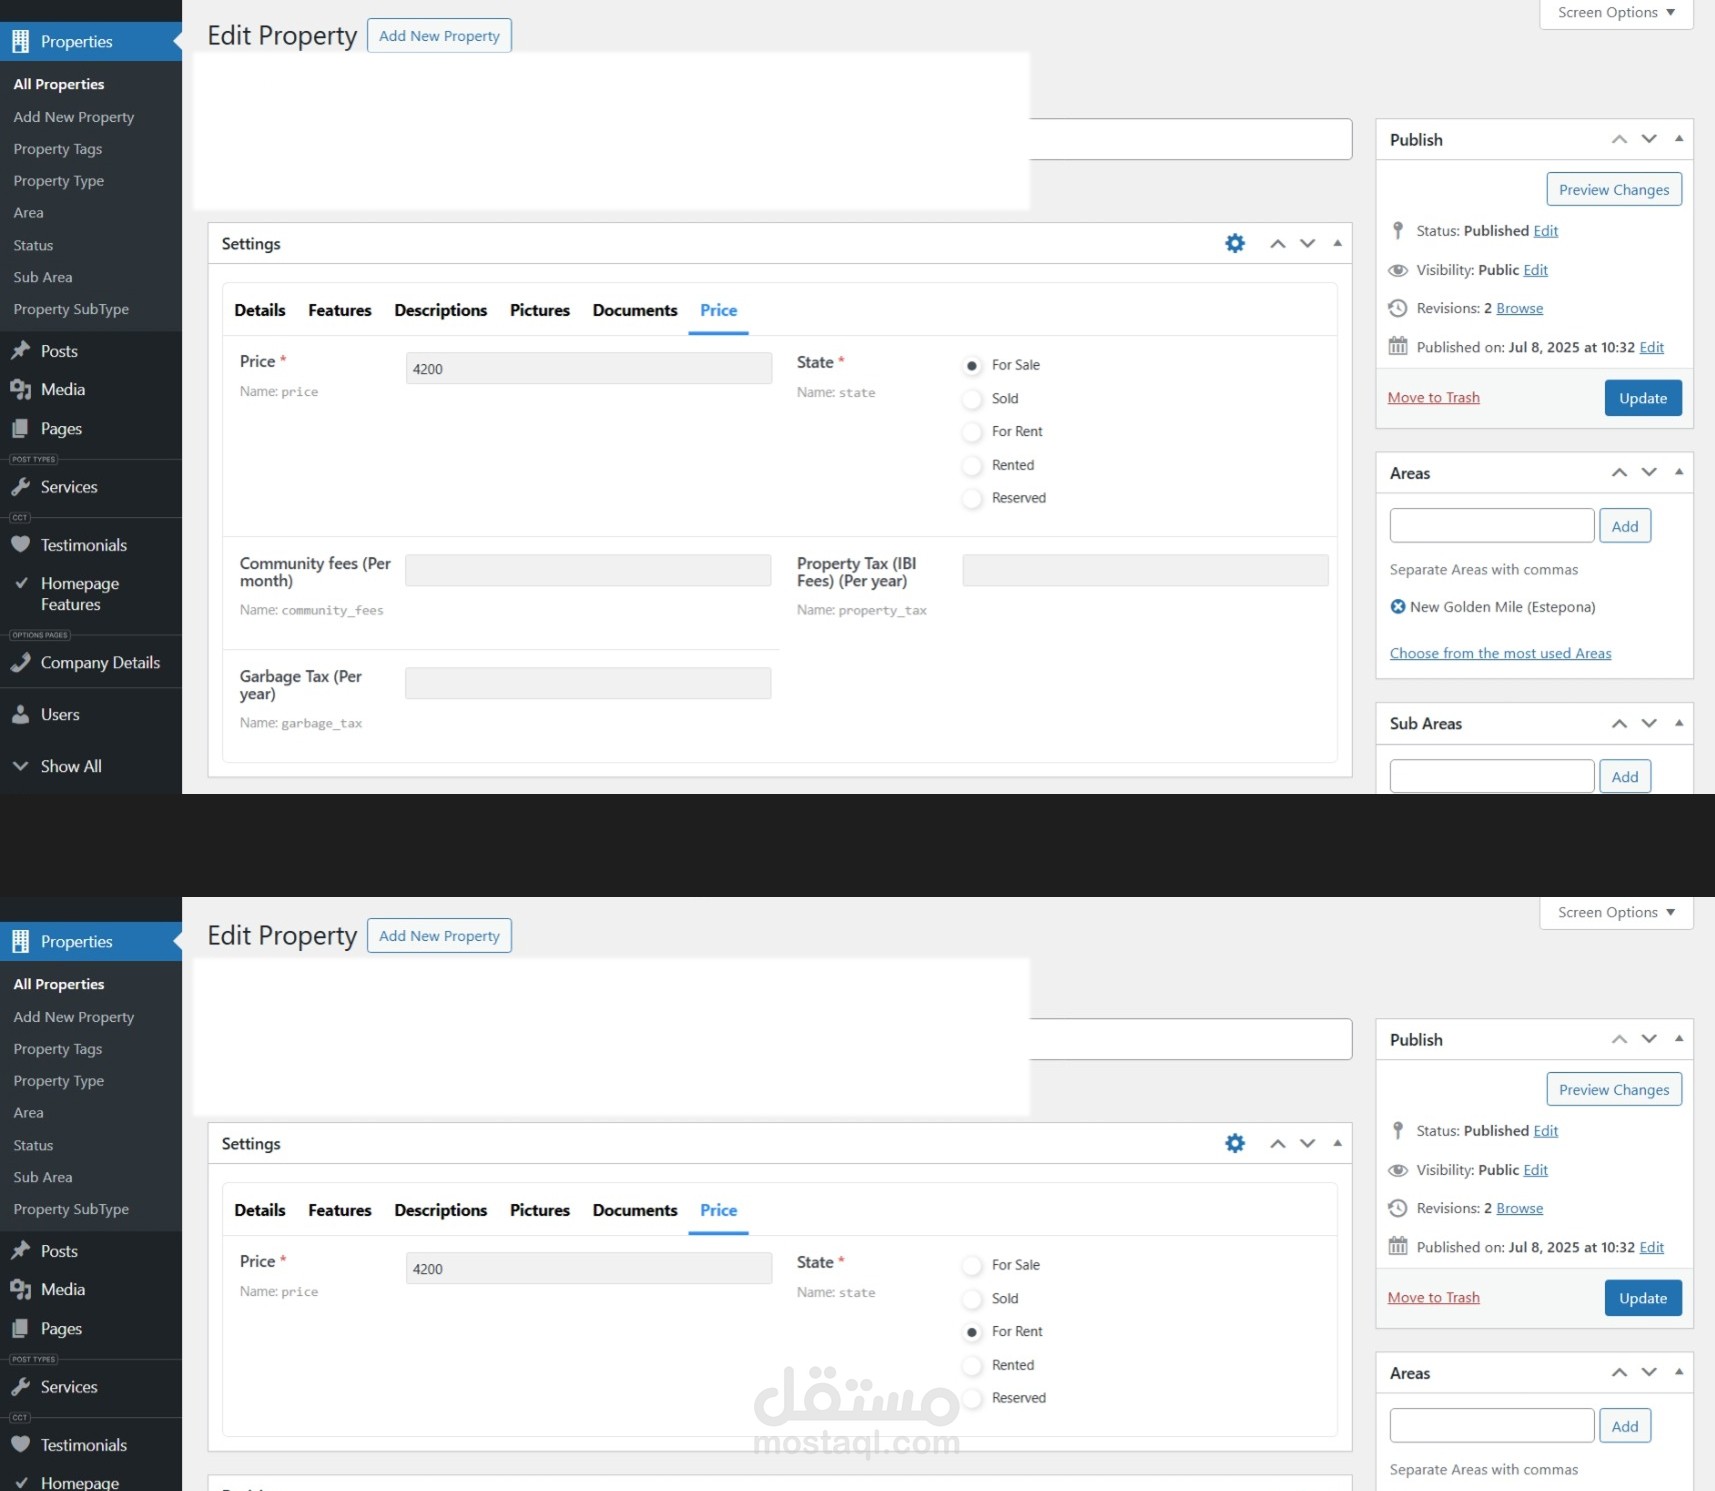Click Settings gear icon in lower screenshot

(1235, 1143)
